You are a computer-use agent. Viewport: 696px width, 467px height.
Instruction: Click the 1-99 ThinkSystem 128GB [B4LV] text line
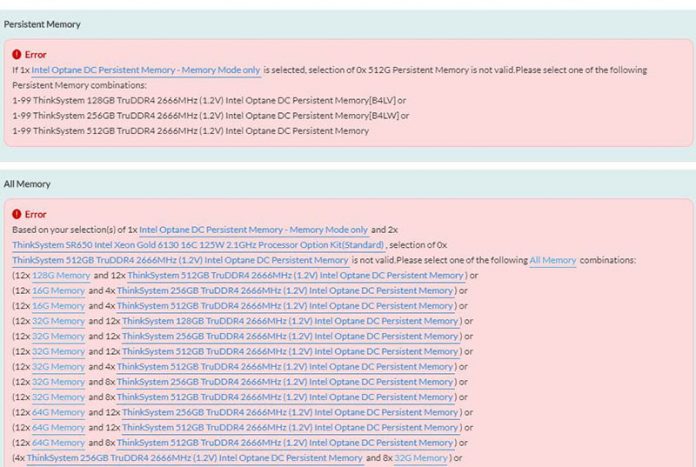209,101
